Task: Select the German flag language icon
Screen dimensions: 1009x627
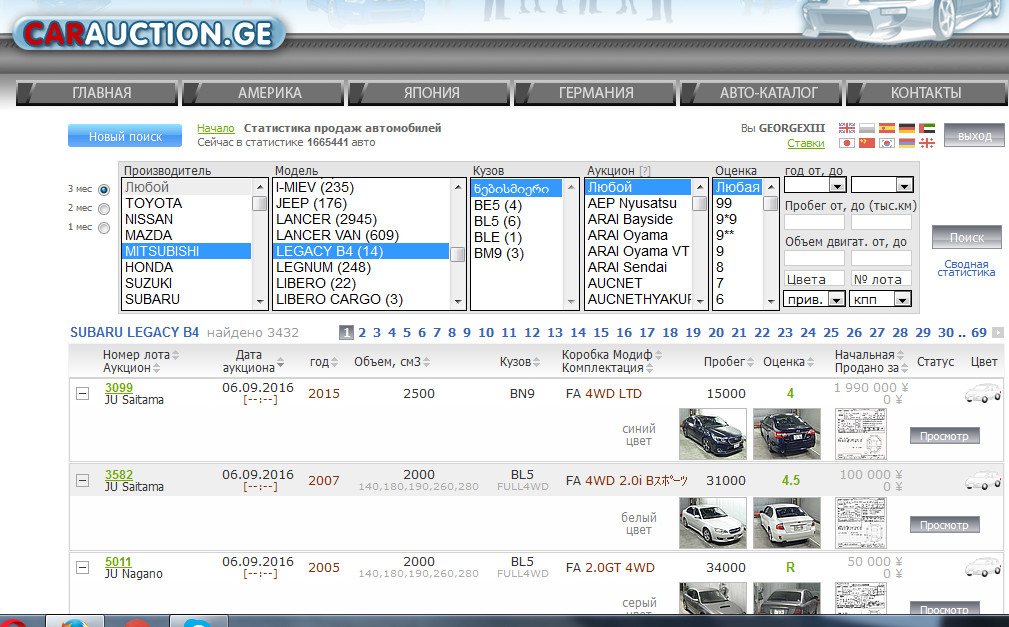Action: (x=907, y=128)
